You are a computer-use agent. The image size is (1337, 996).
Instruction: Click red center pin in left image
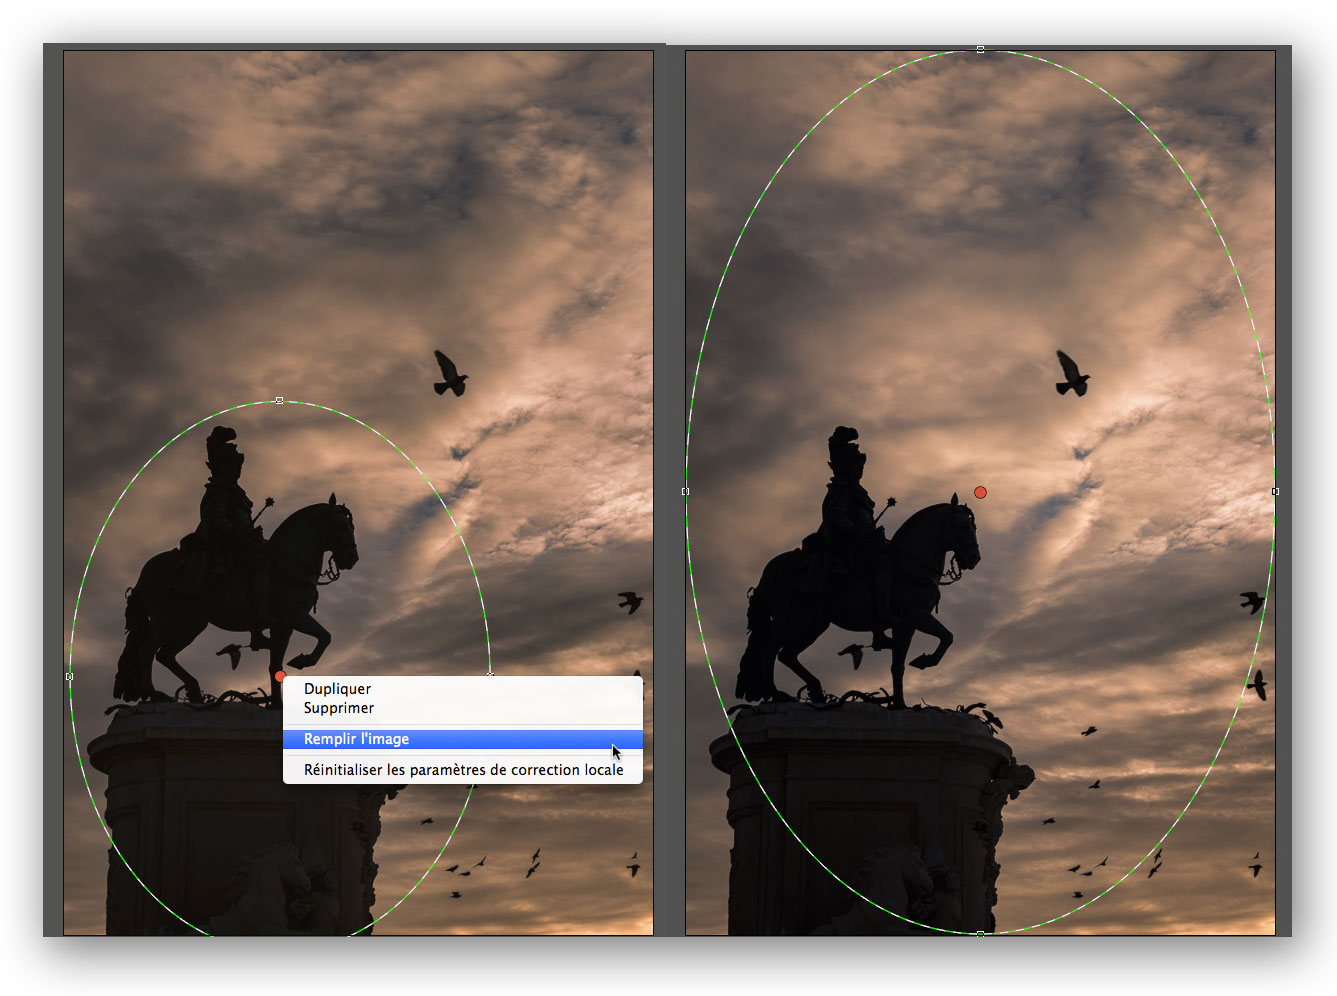click(280, 677)
